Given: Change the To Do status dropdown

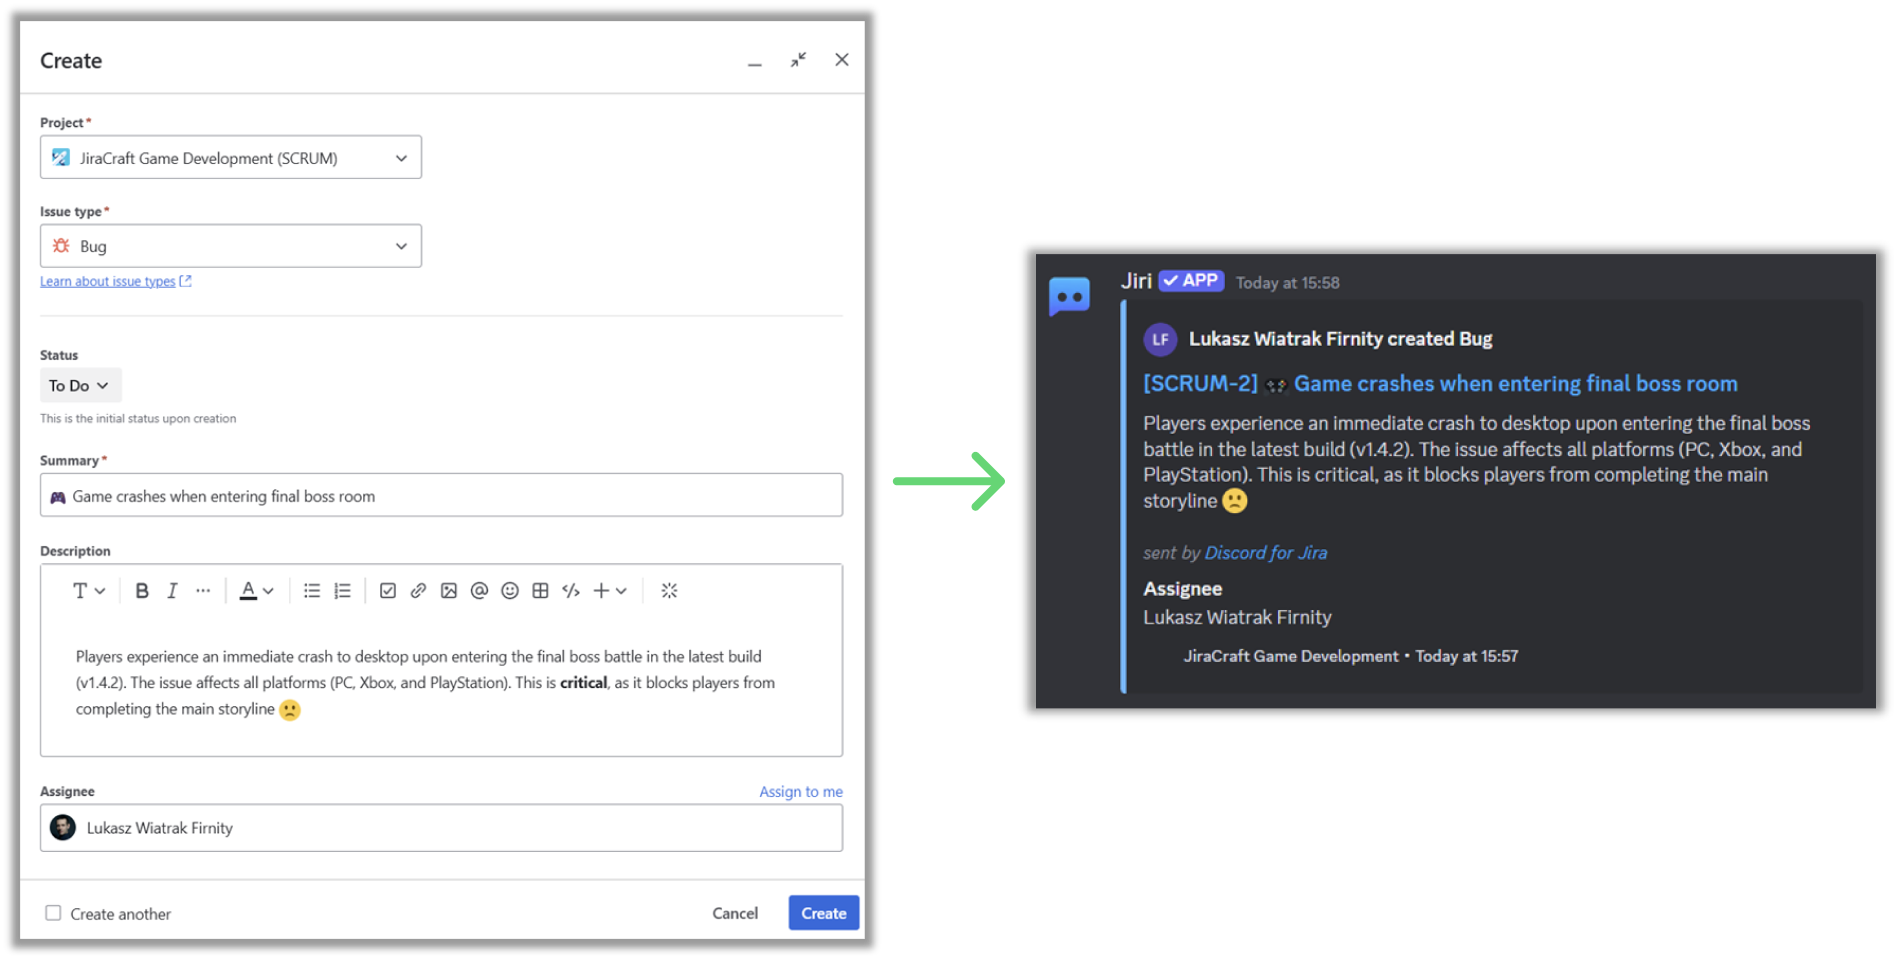Looking at the screenshot, I should pos(80,386).
